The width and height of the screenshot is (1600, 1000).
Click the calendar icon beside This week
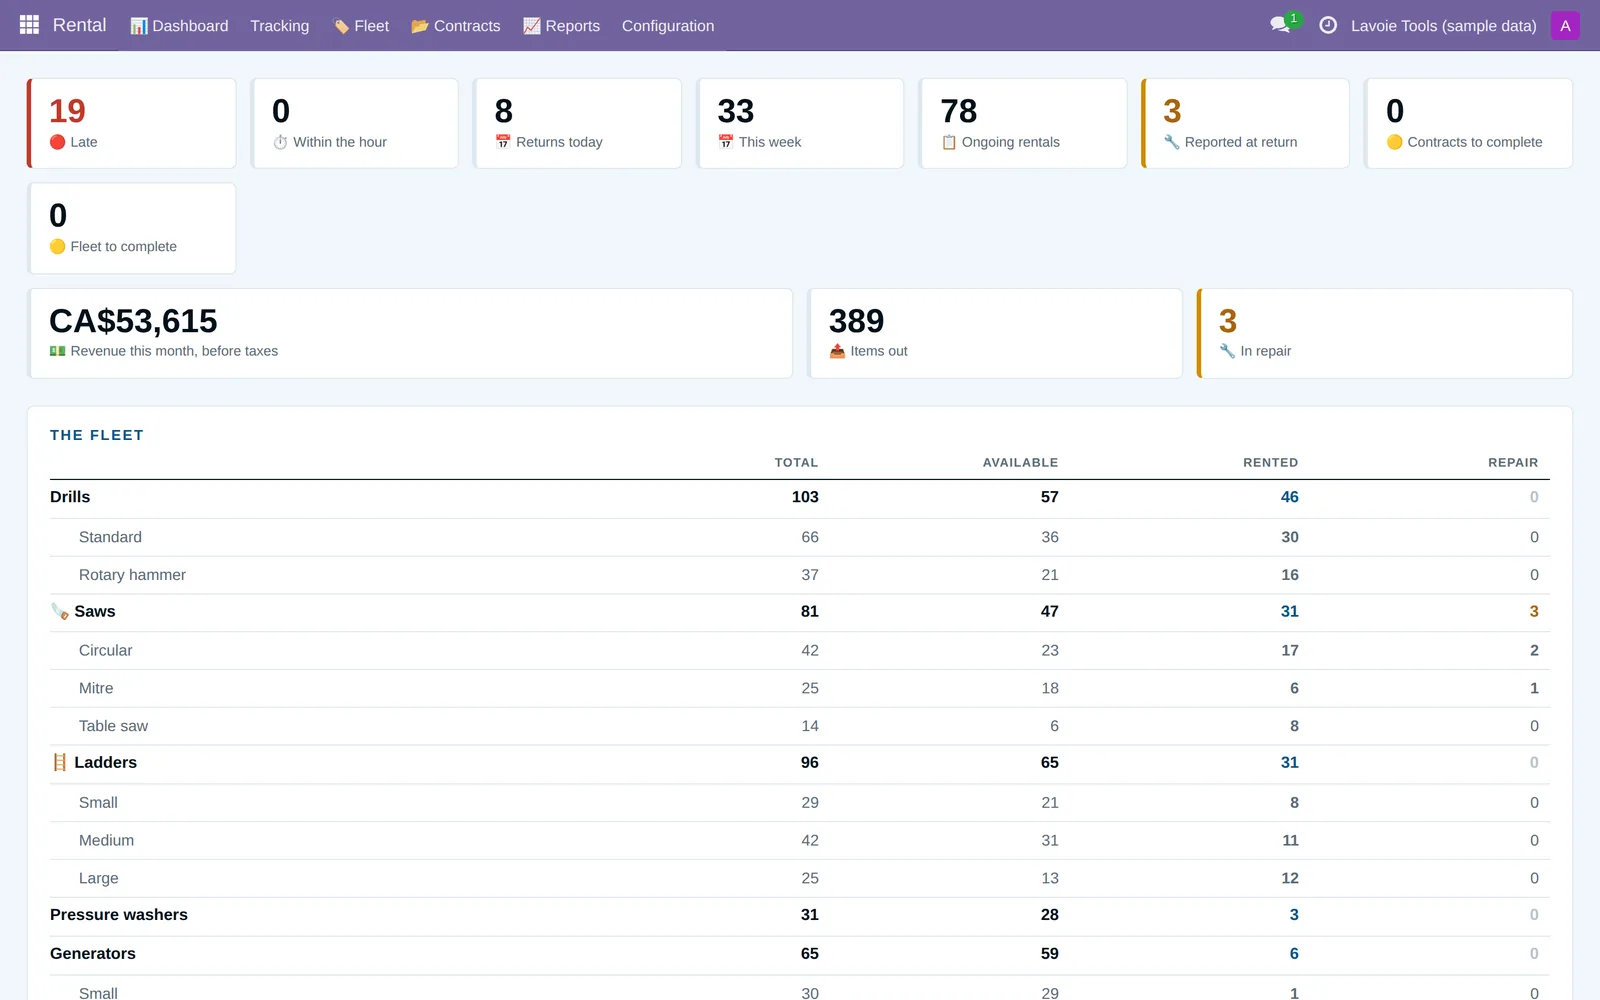tap(726, 142)
